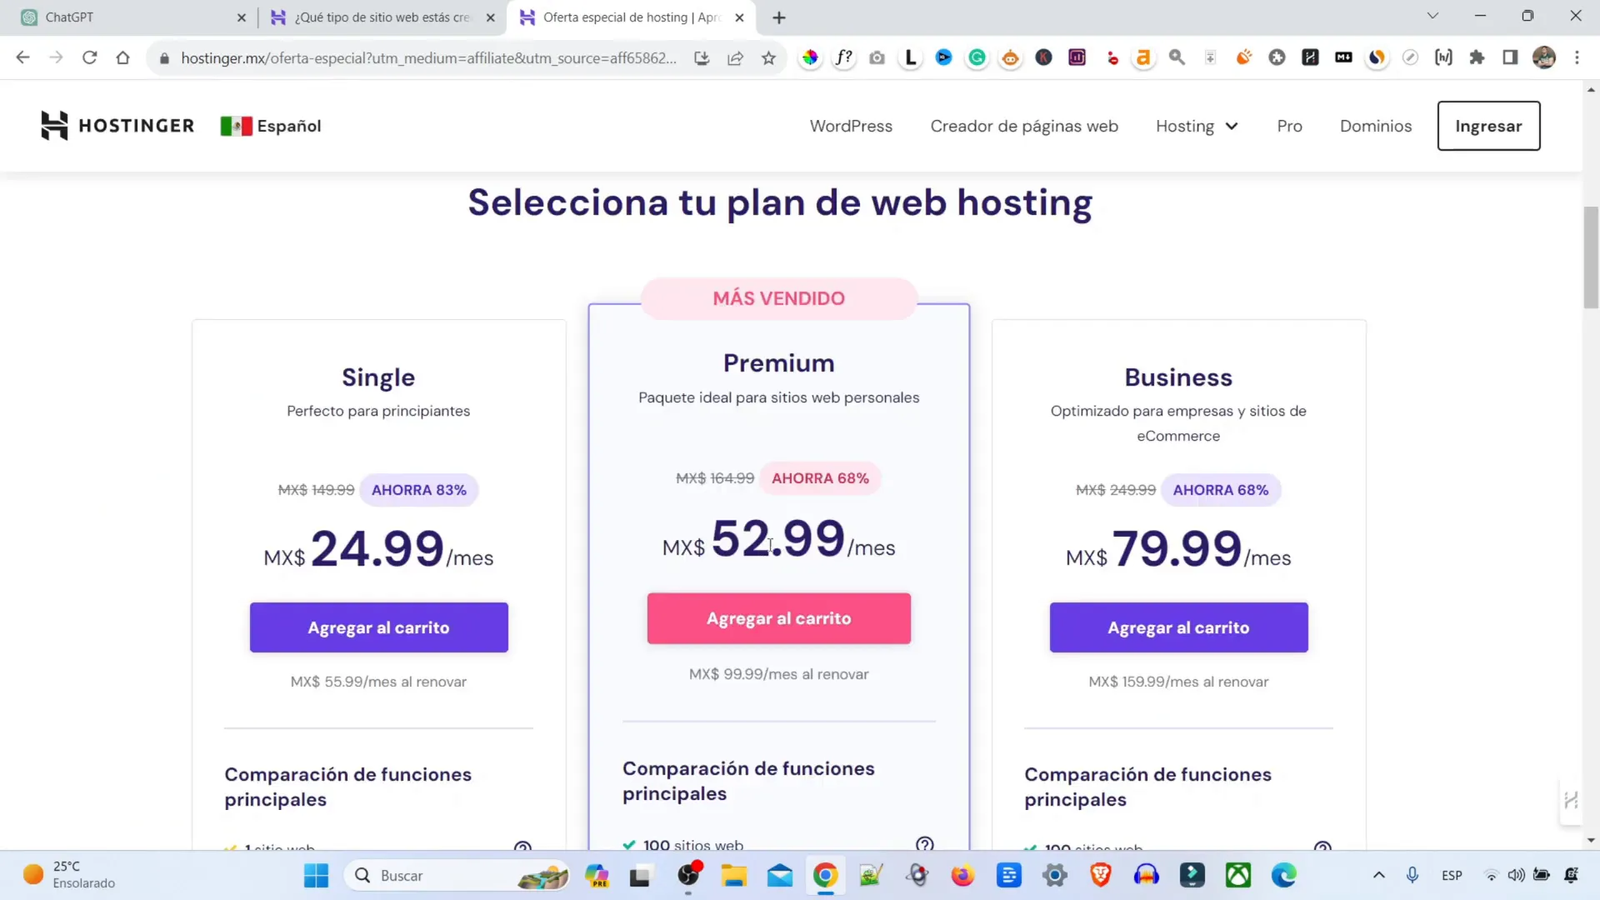Open the Grammarly extension

(977, 58)
